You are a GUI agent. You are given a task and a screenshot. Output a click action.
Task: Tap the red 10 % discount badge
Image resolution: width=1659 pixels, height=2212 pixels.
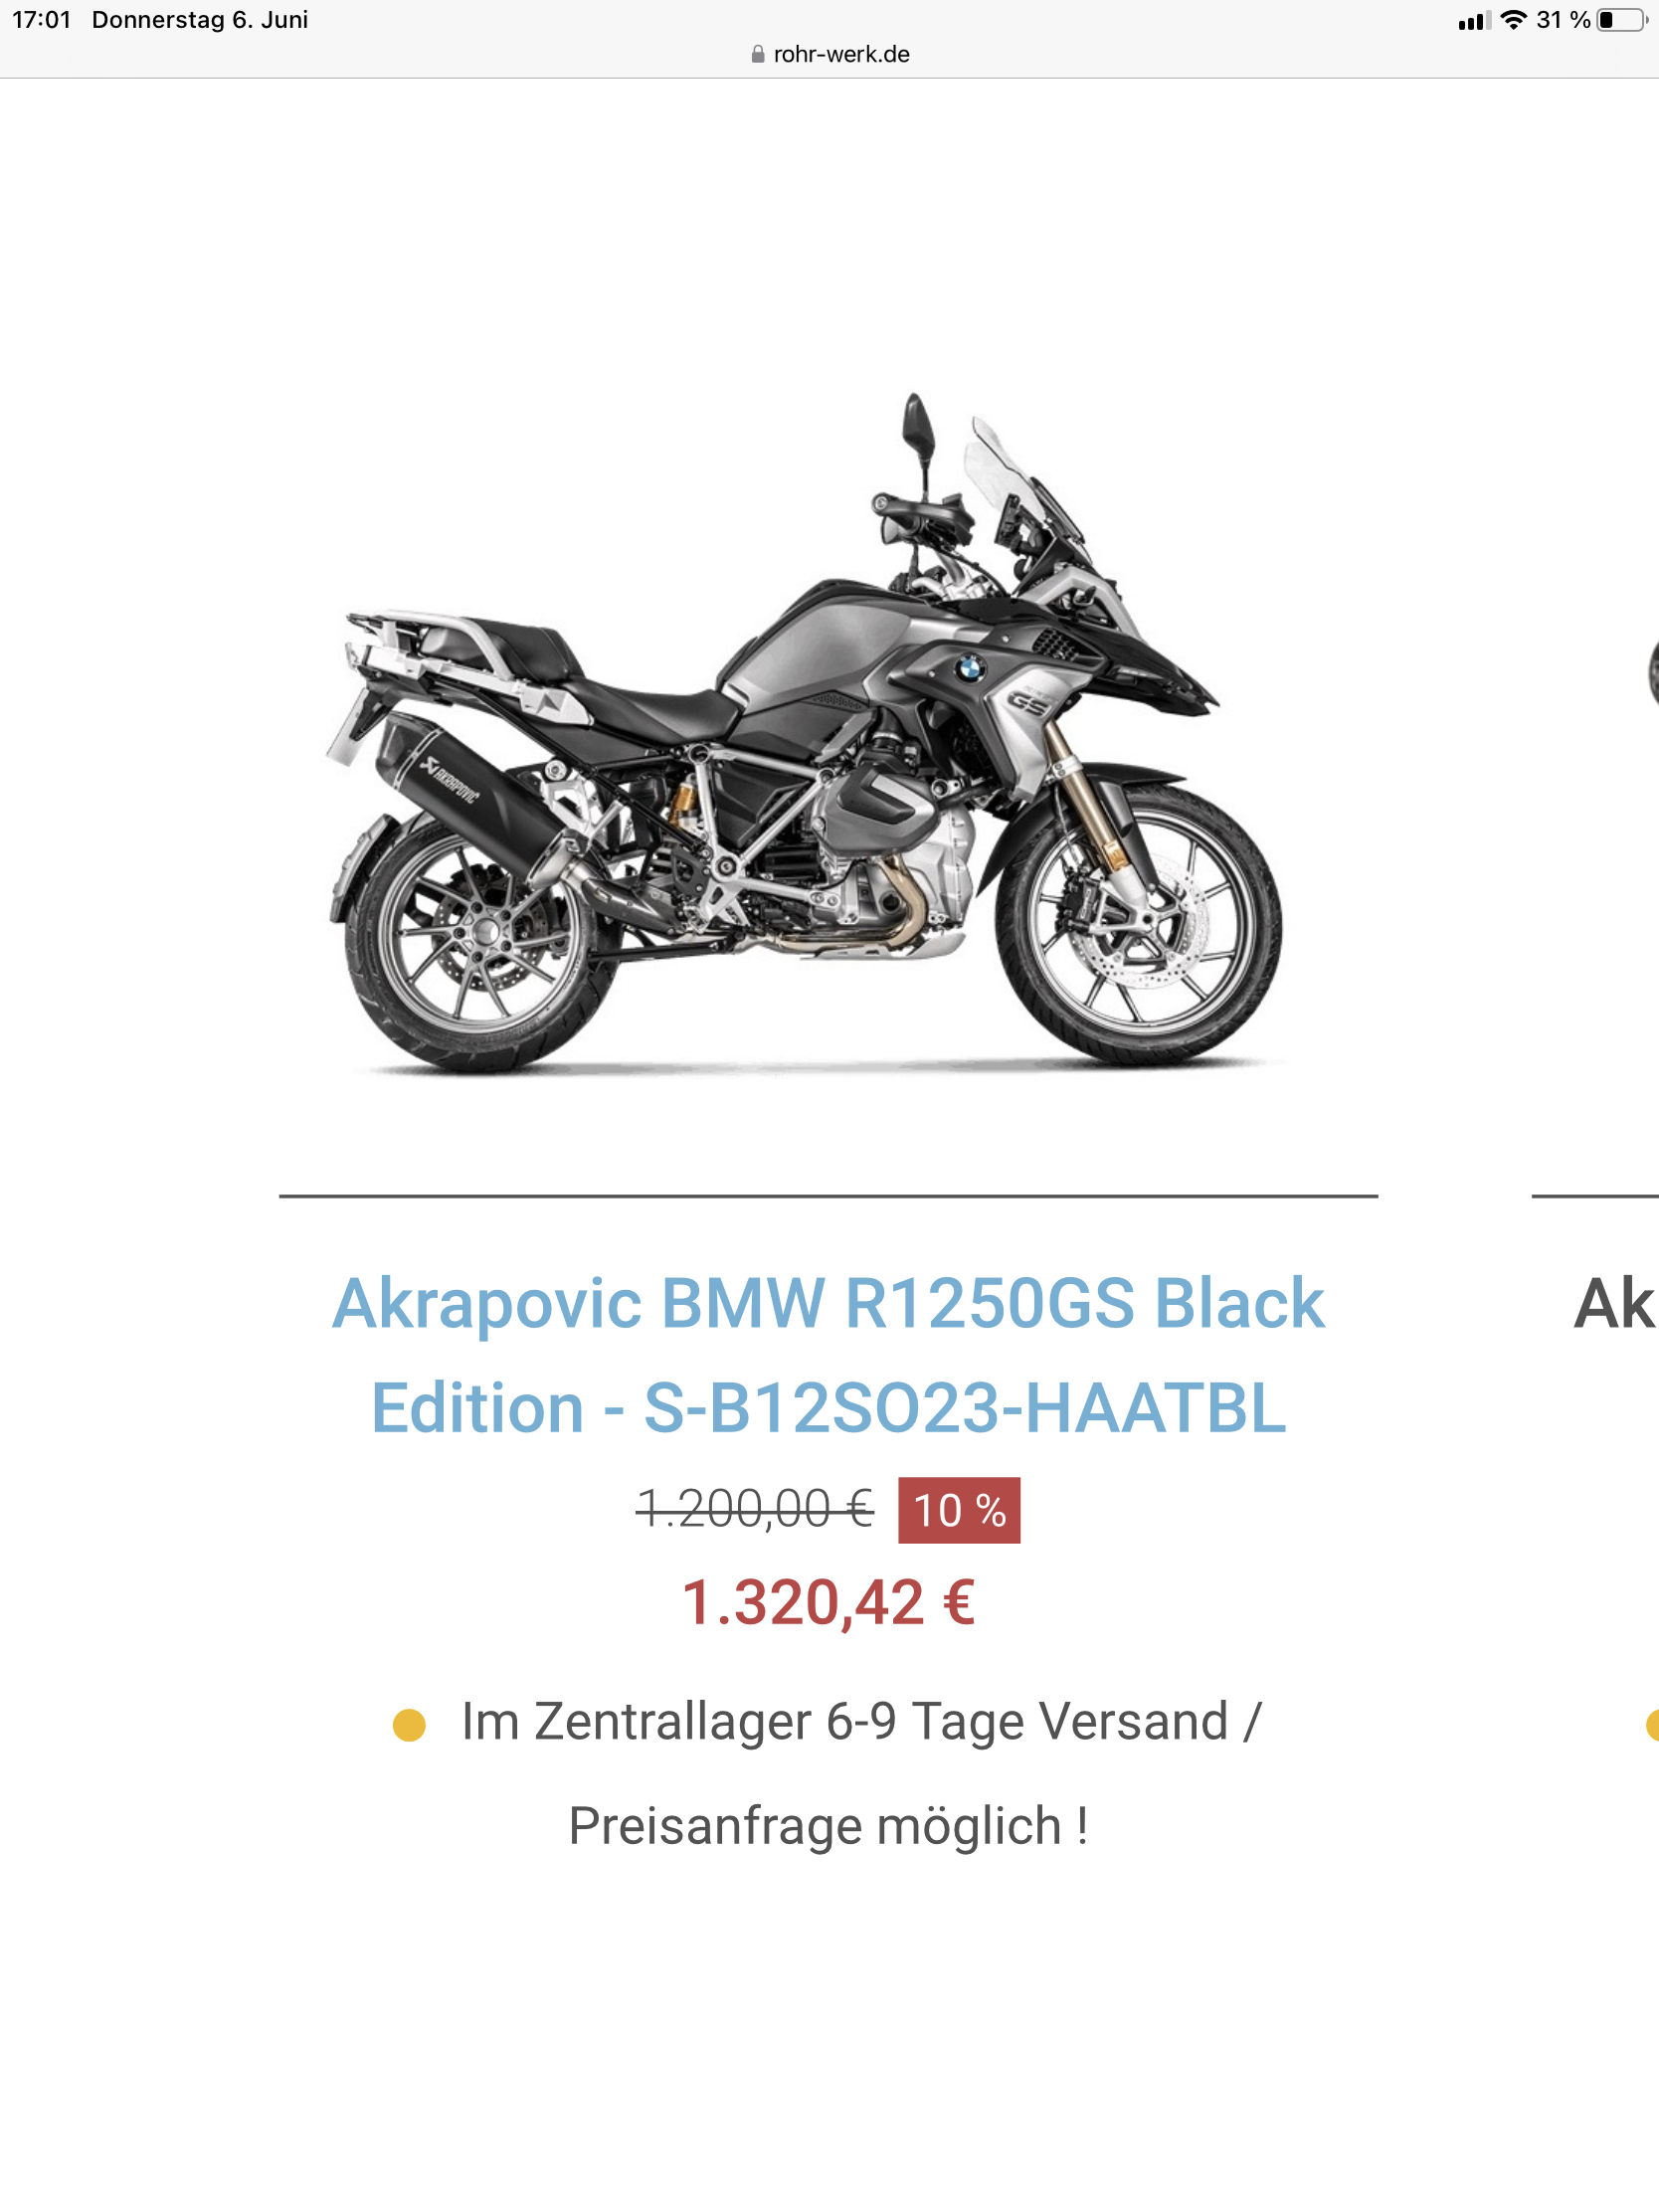(x=959, y=1510)
